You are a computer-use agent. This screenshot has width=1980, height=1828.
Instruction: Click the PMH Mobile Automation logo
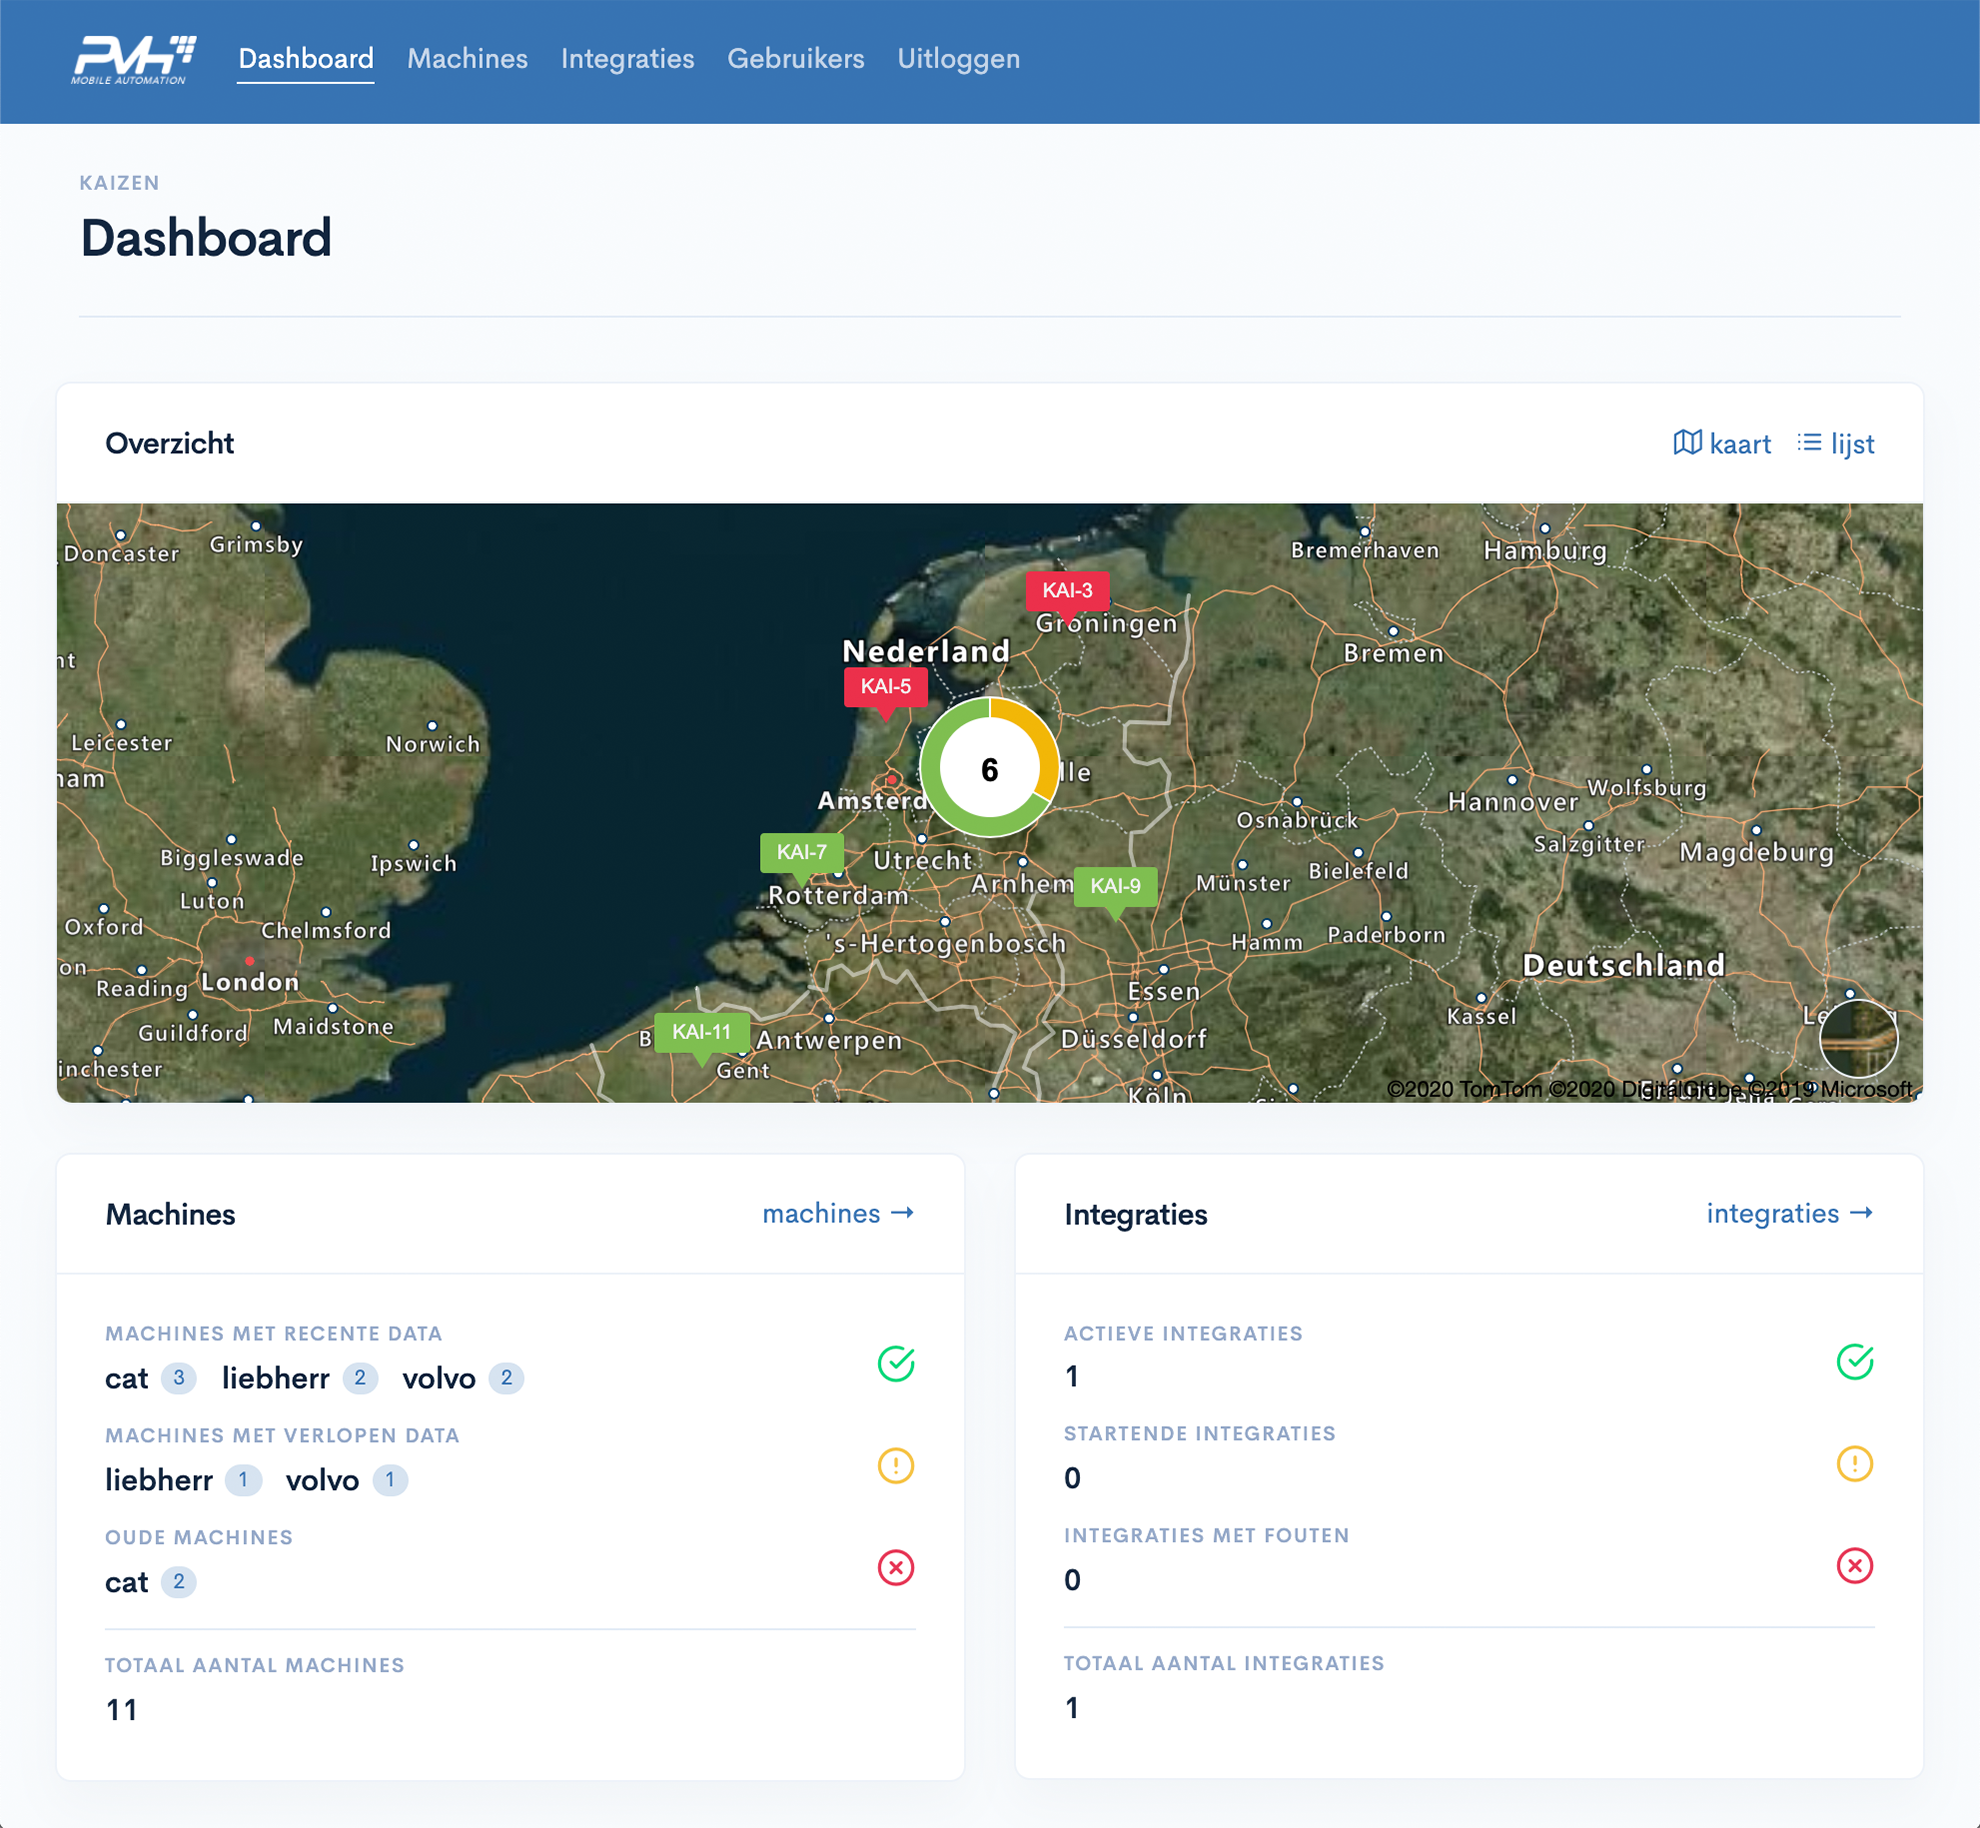point(133,60)
